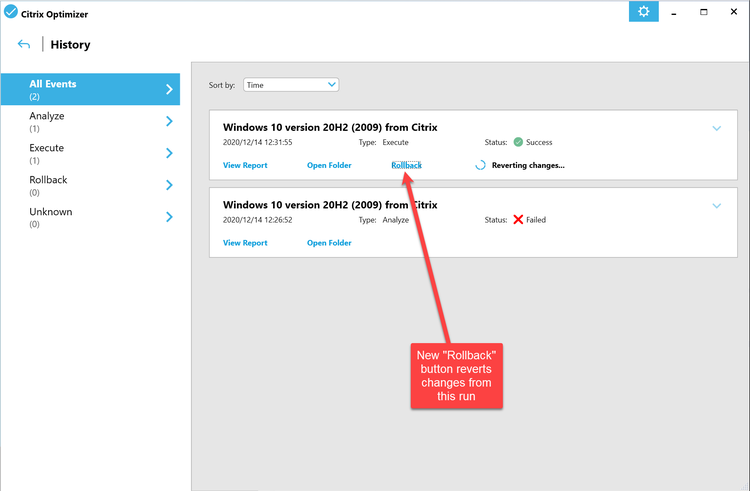Image resolution: width=750 pixels, height=491 pixels.
Task: Expand the Analyze run entry details
Action: 717,206
